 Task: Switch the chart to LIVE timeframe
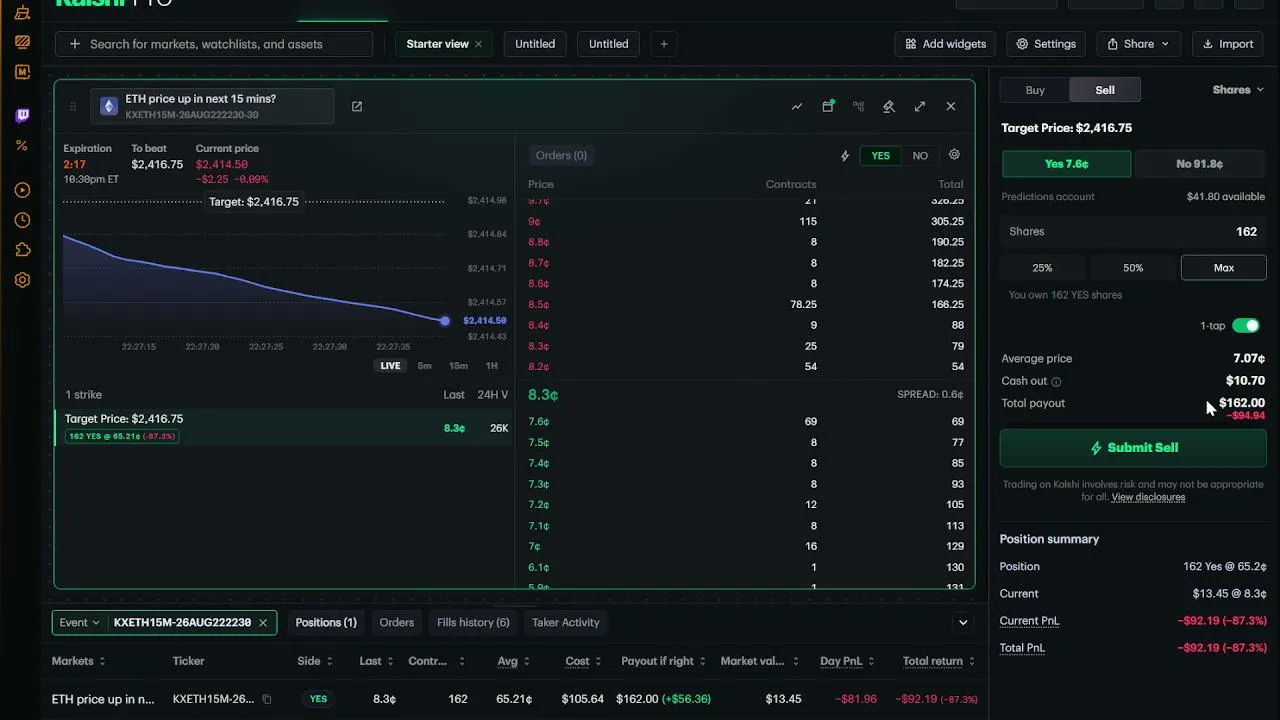pos(390,365)
